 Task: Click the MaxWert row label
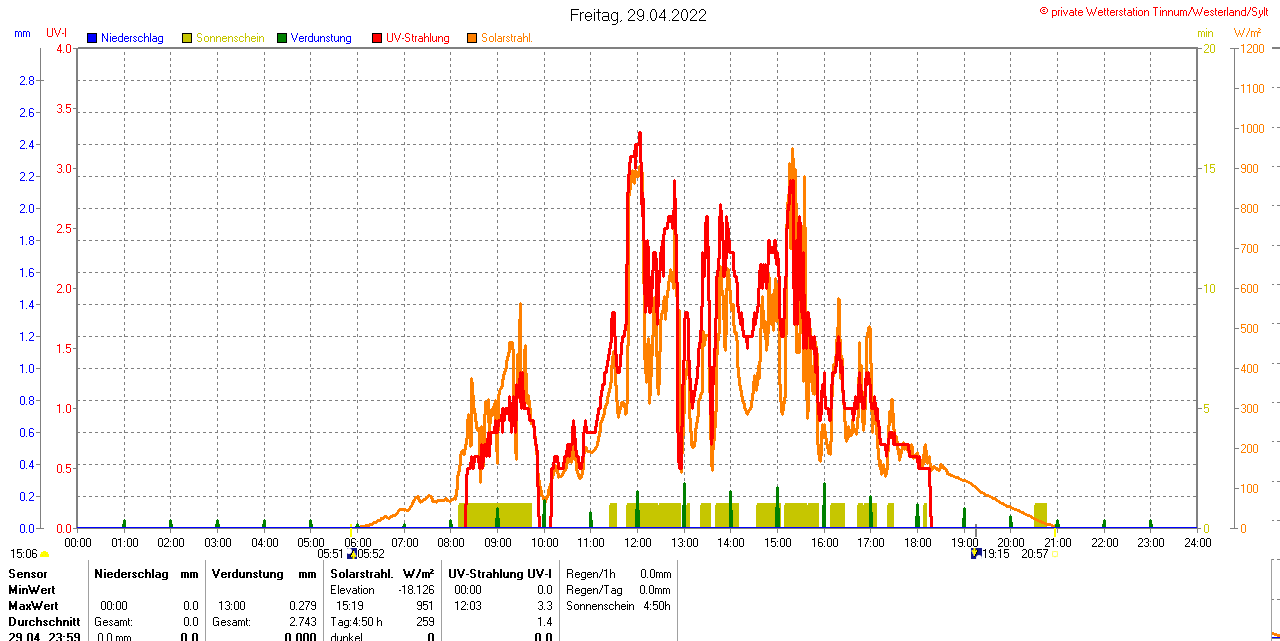tap(34, 606)
